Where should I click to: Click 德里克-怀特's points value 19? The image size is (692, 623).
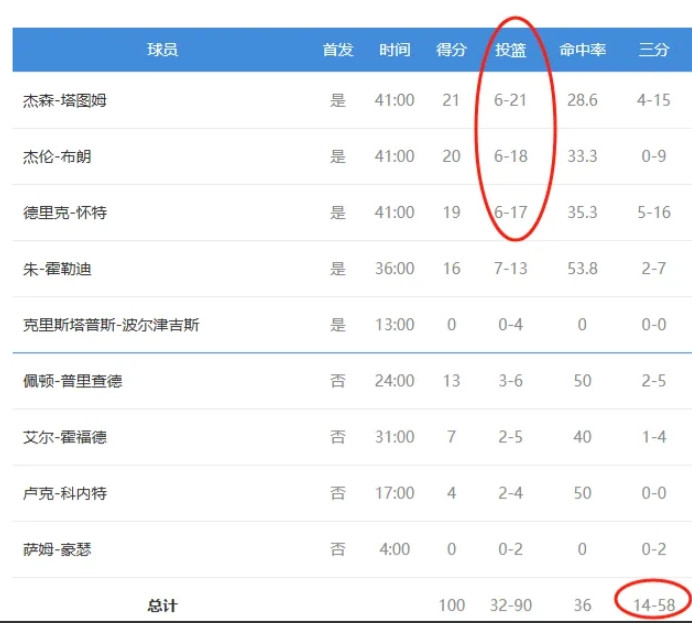[451, 212]
